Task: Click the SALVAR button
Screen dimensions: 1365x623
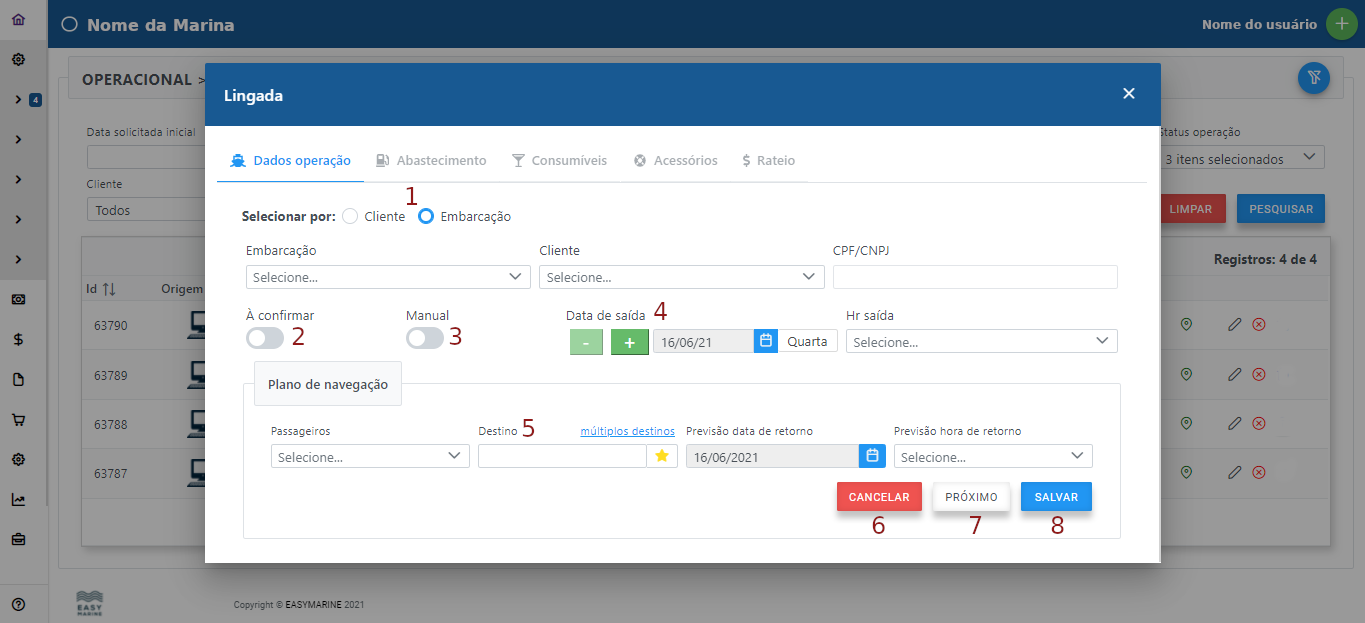Action: point(1056,497)
